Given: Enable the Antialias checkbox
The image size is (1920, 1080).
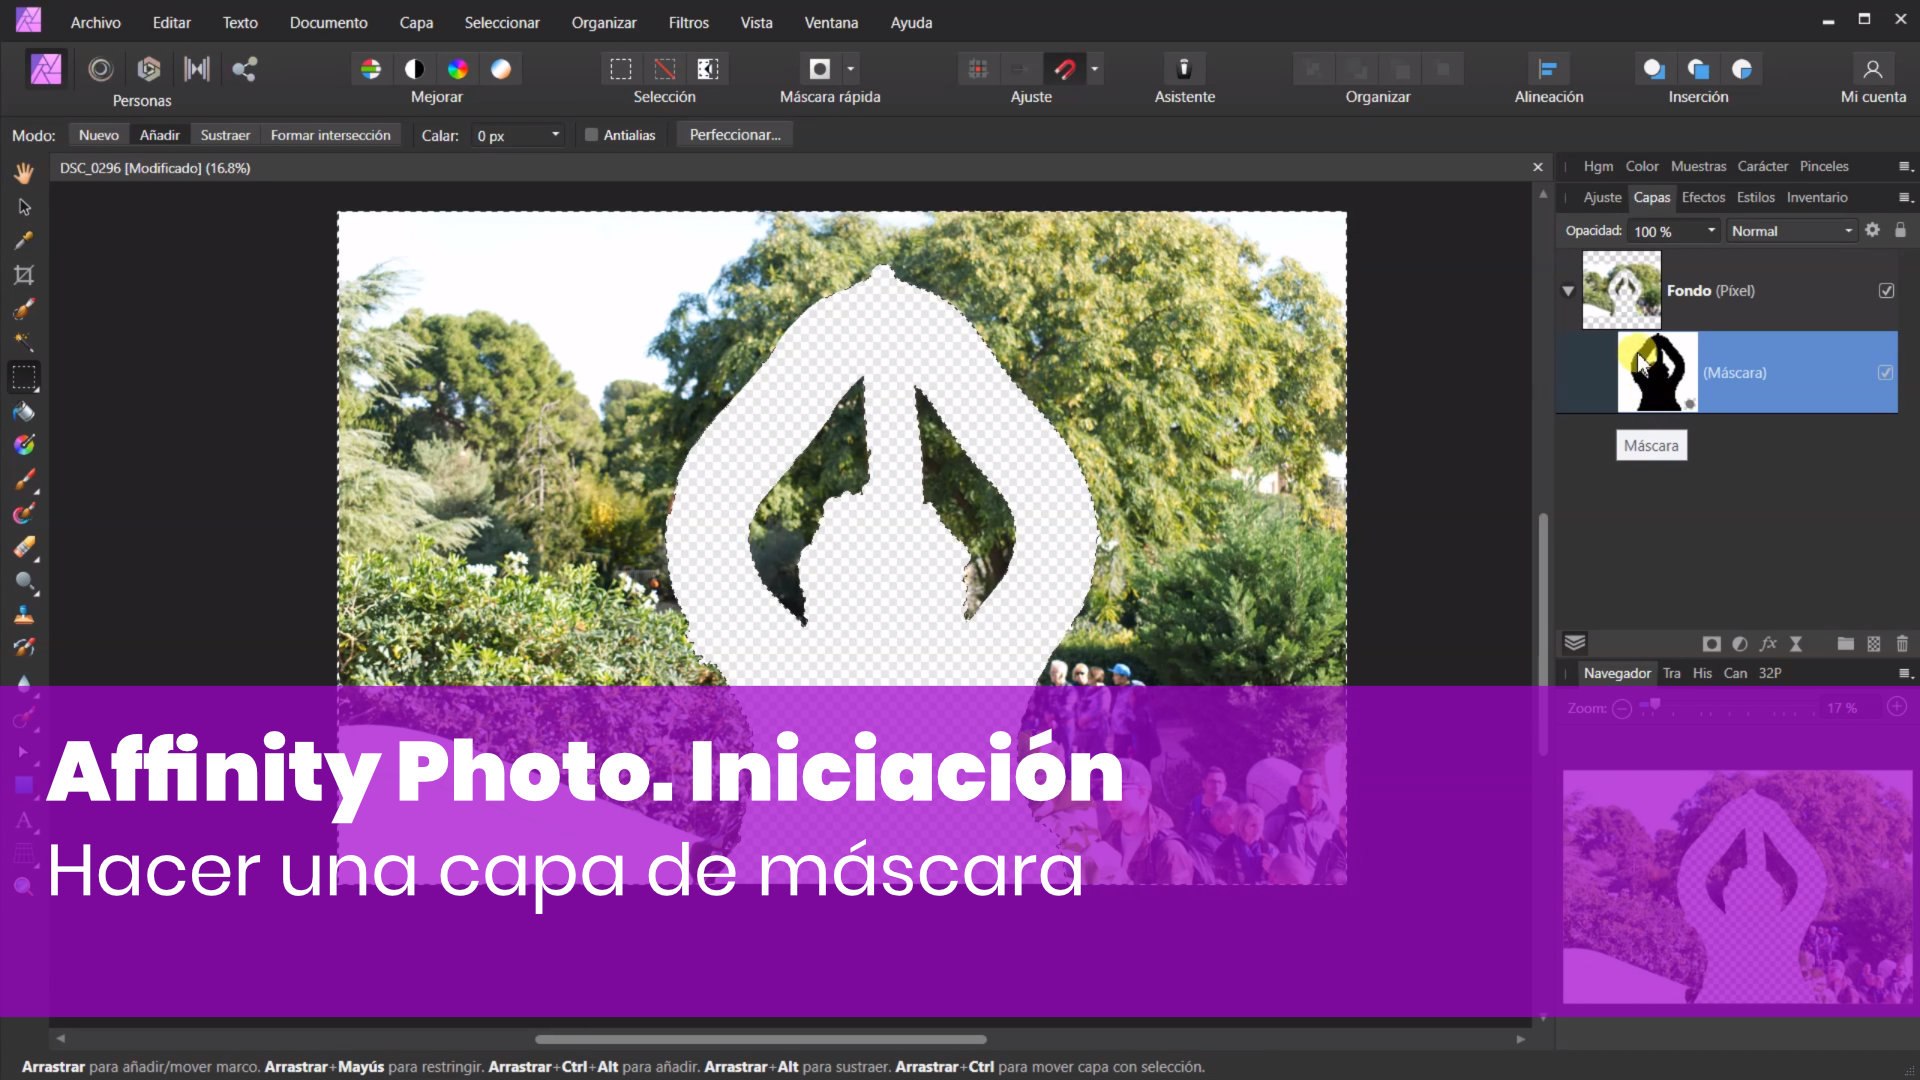Looking at the screenshot, I should click(592, 135).
